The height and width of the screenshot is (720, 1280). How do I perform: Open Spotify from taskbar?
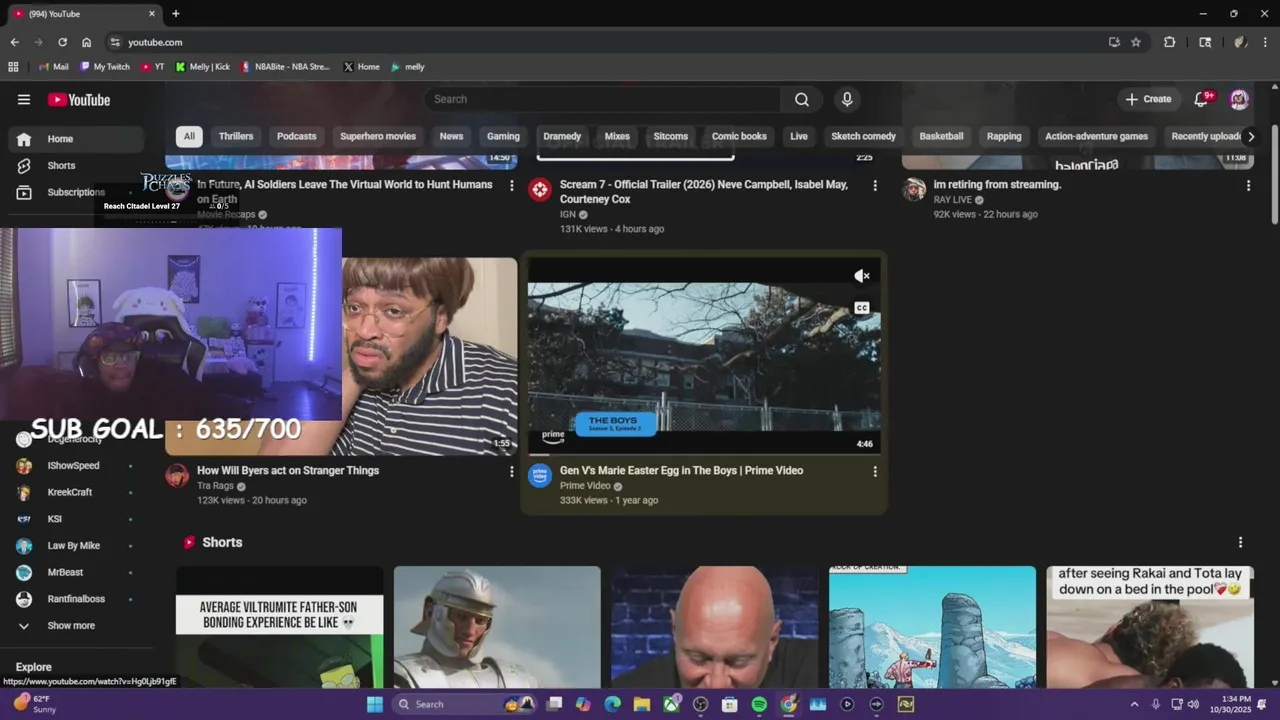pyautogui.click(x=759, y=704)
